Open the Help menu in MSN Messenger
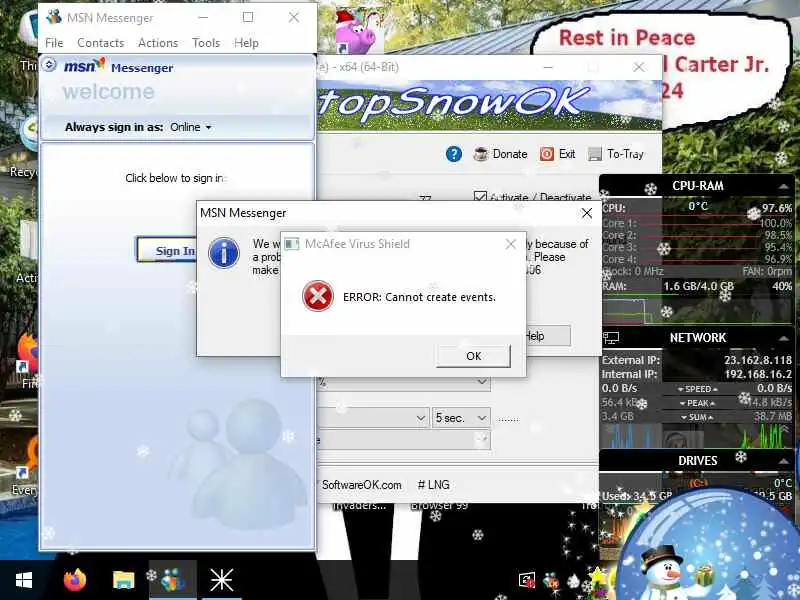This screenshot has height=600, width=800. click(246, 43)
